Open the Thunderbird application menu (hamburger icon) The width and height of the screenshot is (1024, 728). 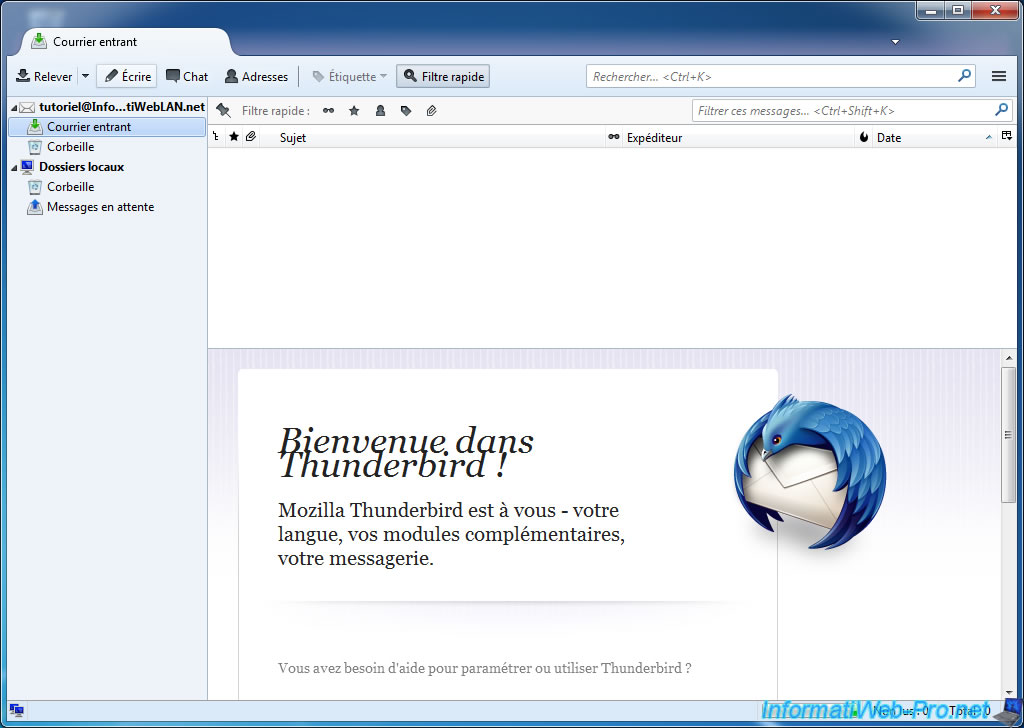999,76
